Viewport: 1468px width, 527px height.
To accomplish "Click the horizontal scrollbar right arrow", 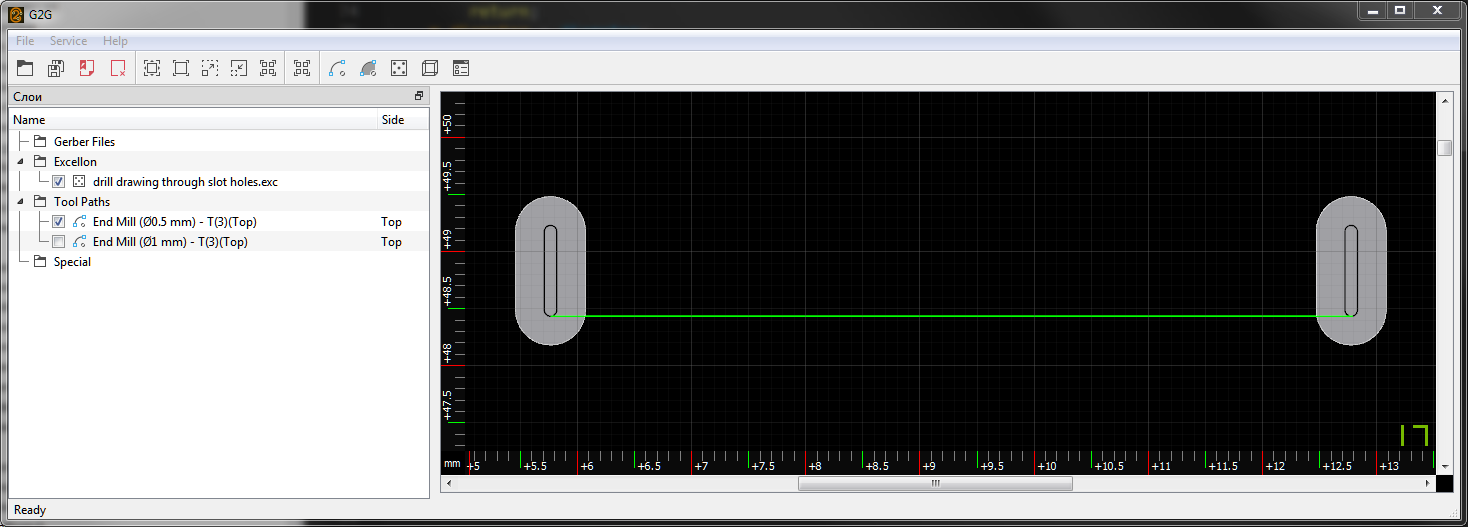I will click(x=1428, y=483).
